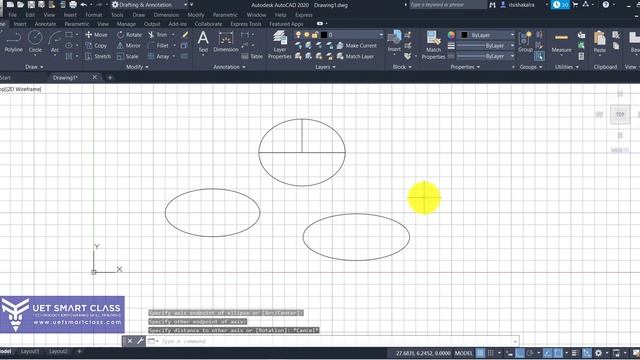Click the Copy tool
This screenshot has height=360, width=640.
point(96,46)
